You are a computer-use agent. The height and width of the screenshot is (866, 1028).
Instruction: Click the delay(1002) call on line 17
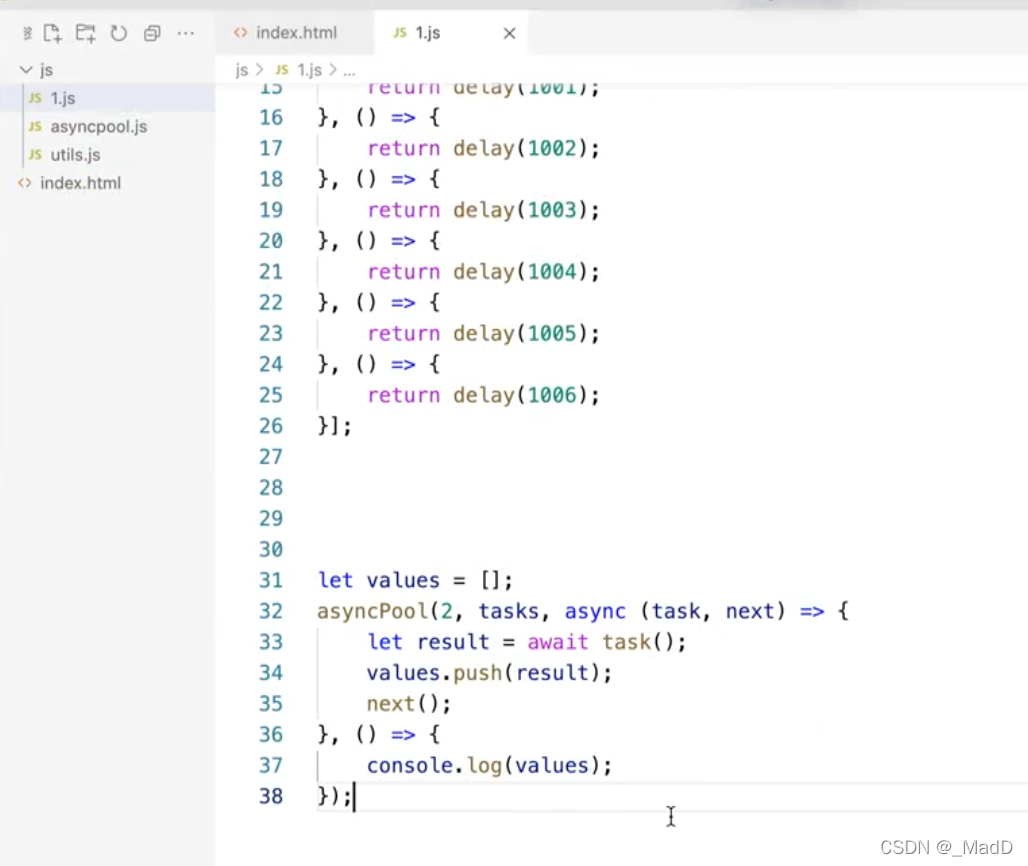pos(519,149)
